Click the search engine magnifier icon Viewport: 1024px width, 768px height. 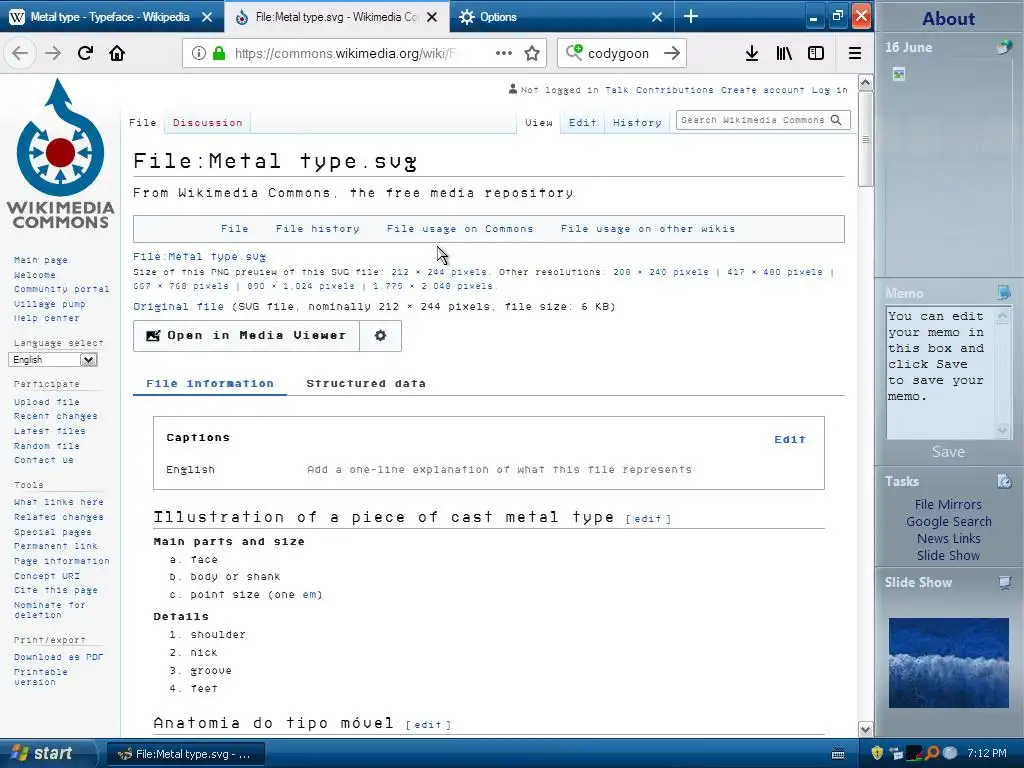click(573, 52)
